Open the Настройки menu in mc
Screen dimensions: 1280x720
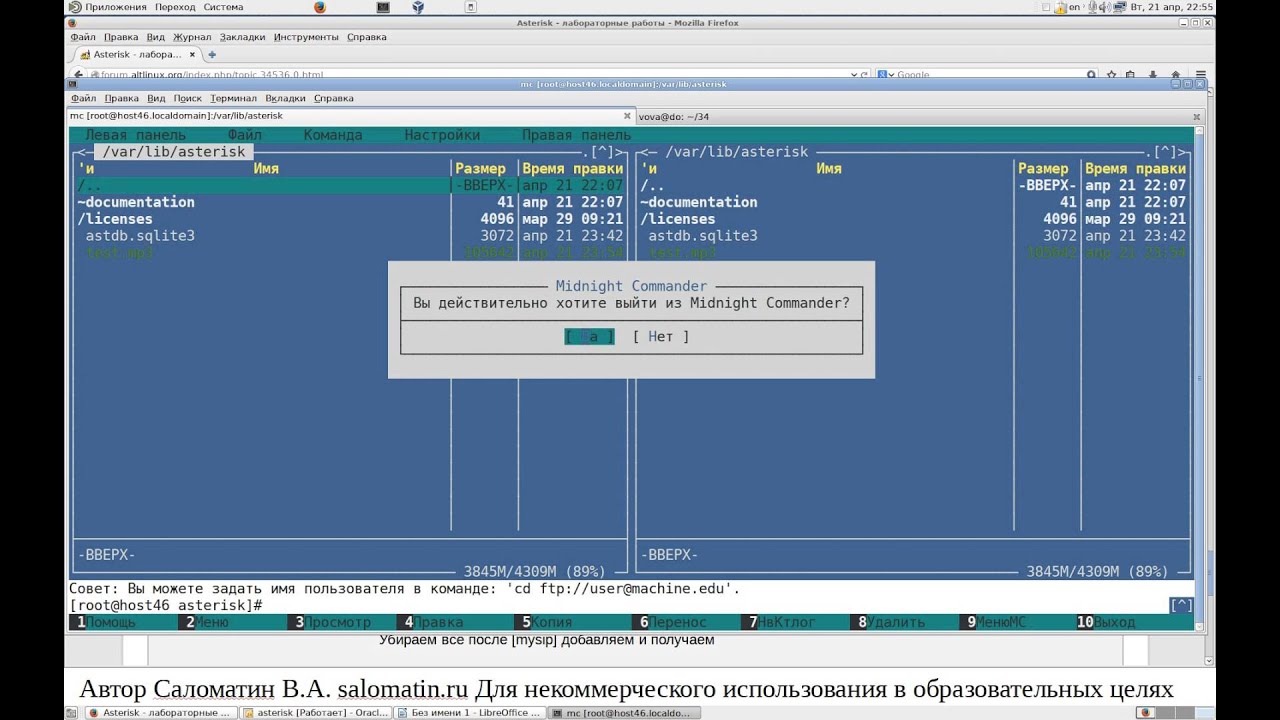point(442,135)
